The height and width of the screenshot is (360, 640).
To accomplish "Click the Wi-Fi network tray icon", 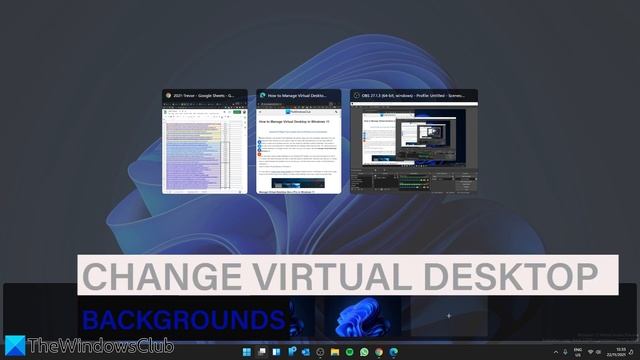I will click(590, 352).
